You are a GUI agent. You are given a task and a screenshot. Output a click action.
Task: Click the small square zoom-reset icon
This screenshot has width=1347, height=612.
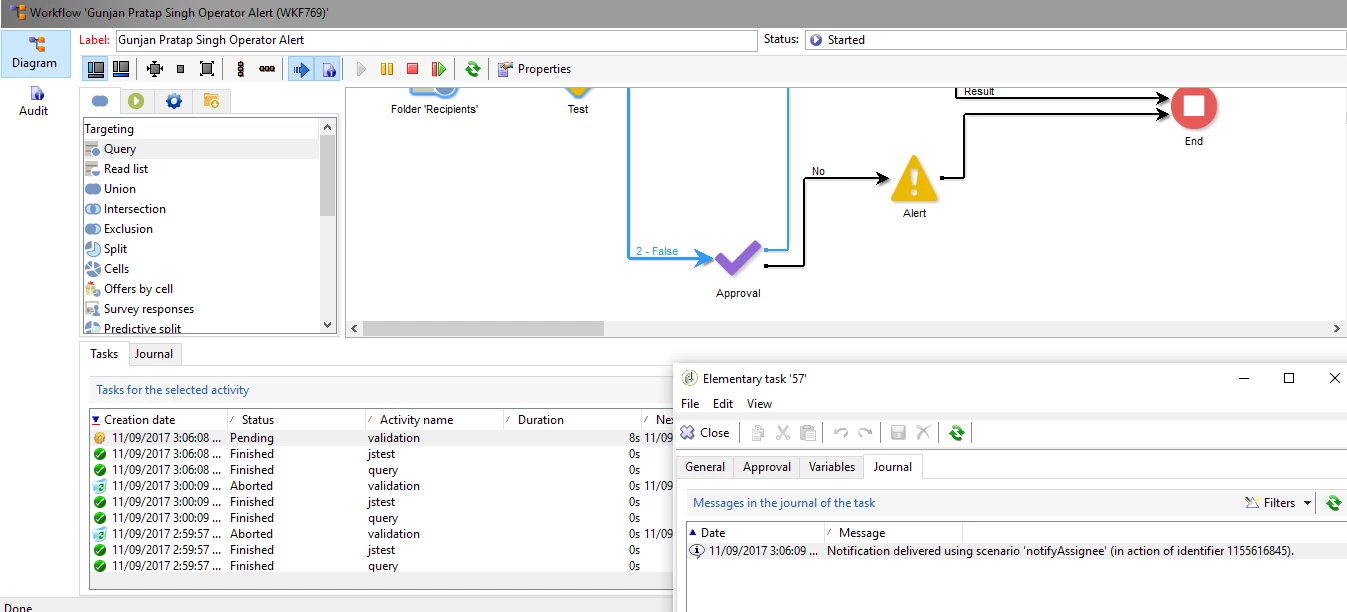click(180, 69)
